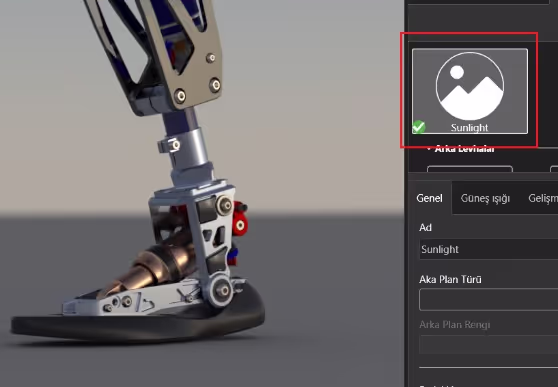Image resolution: width=558 pixels, height=387 pixels.
Task: Select the Sunlight environment thumbnail
Action: pos(470,91)
